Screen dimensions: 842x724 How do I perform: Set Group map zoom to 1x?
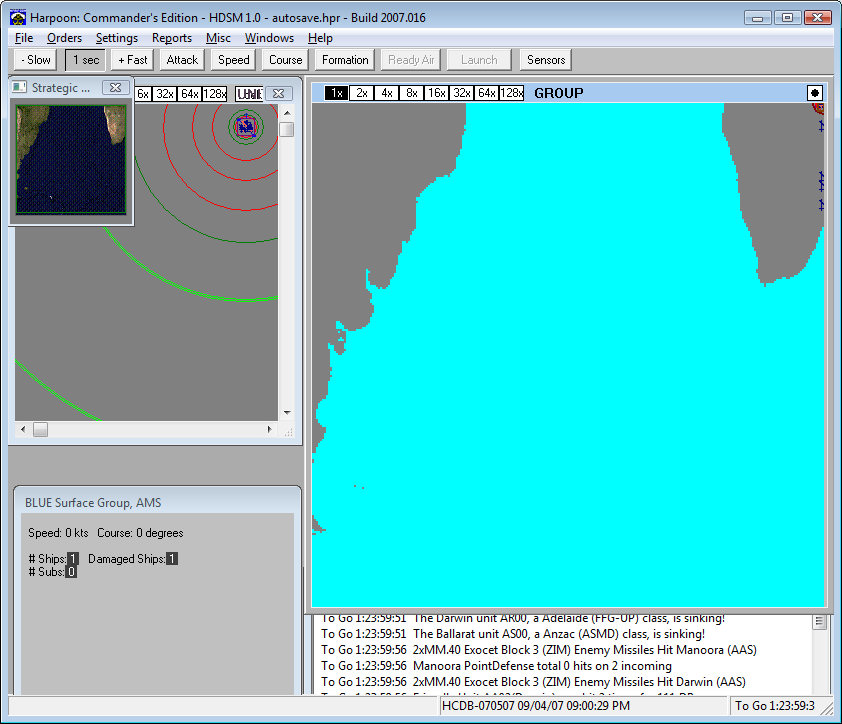tap(337, 93)
